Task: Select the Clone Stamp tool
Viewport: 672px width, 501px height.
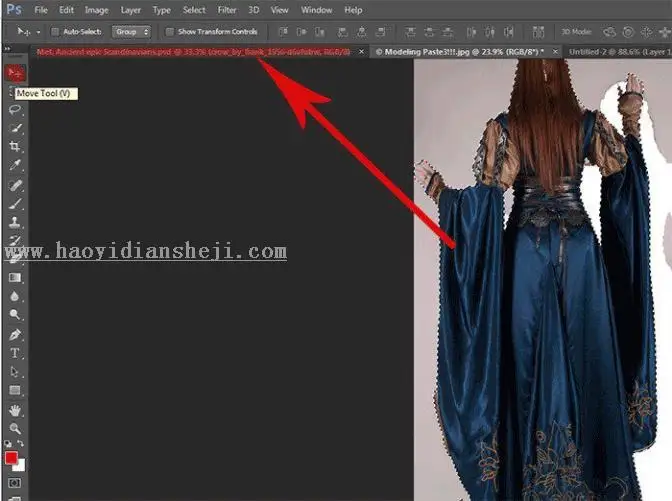Action: click(x=15, y=222)
